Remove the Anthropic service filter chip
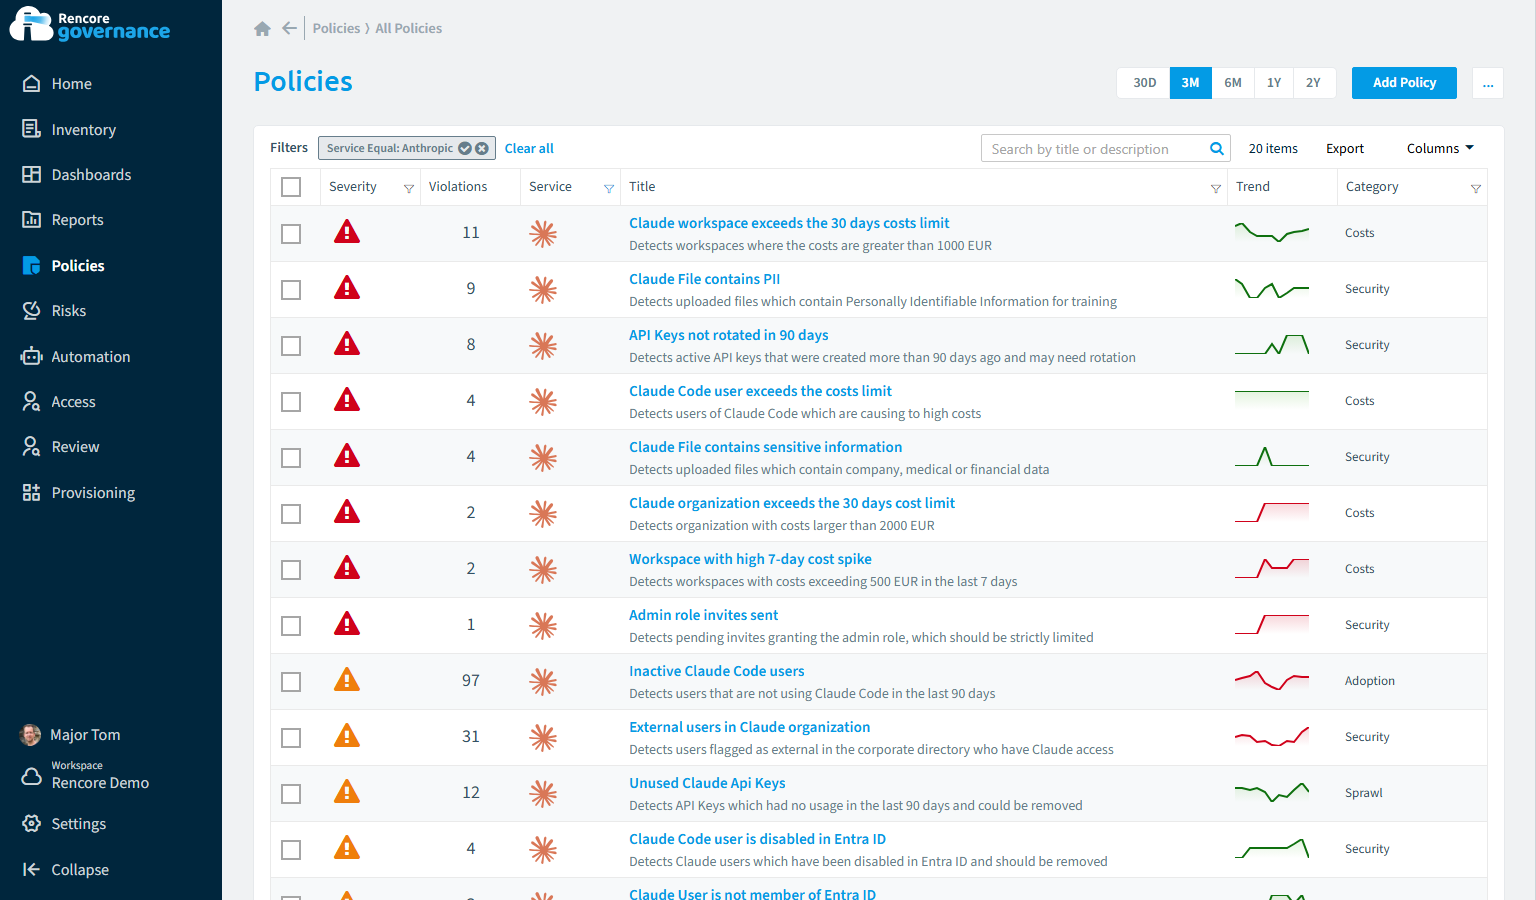This screenshot has height=900, width=1536. pyautogui.click(x=482, y=148)
